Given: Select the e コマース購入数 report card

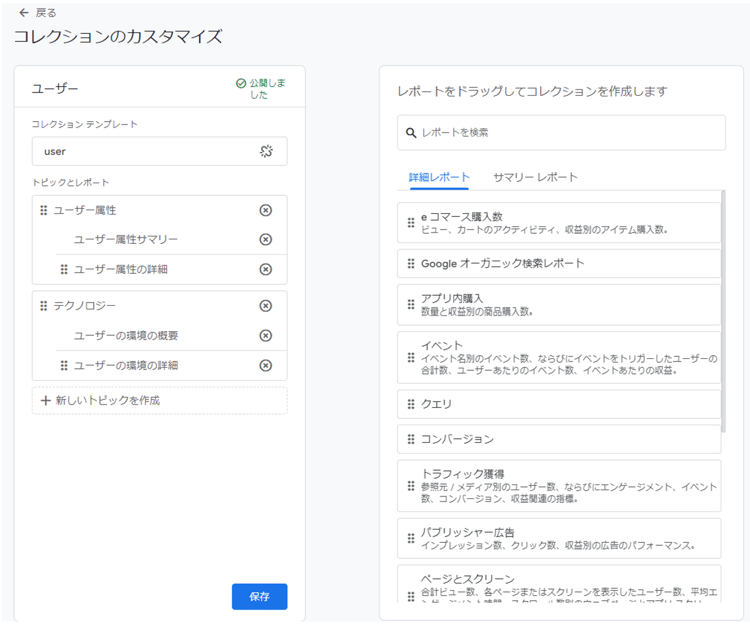Looking at the screenshot, I should point(559,223).
